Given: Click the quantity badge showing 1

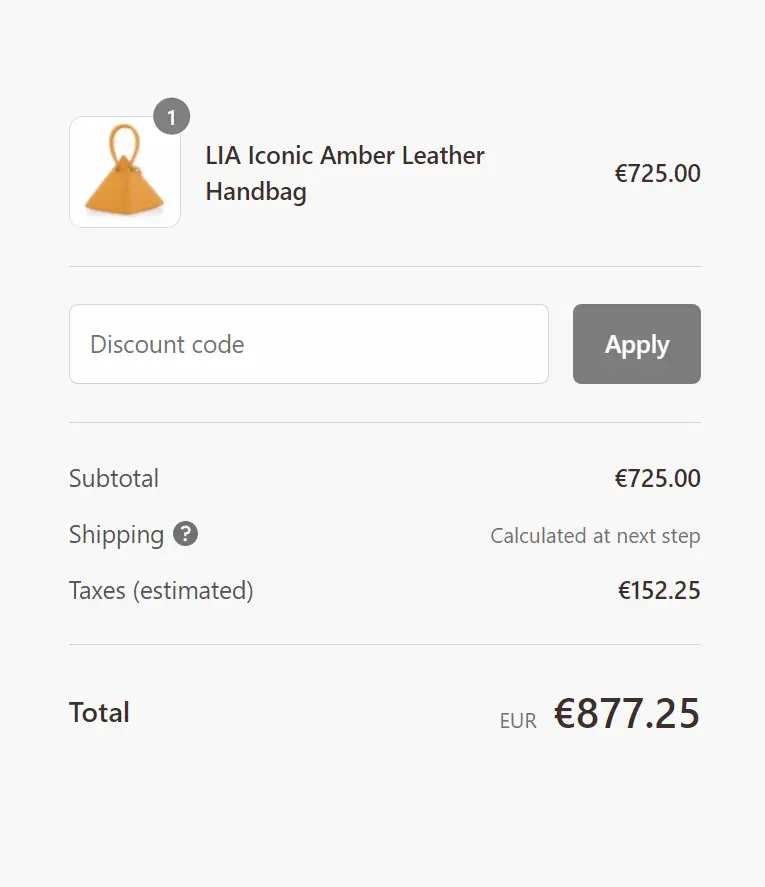Looking at the screenshot, I should pyautogui.click(x=171, y=117).
